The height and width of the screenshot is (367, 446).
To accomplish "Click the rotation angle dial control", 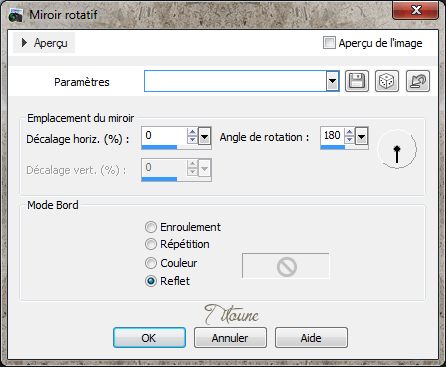I will (397, 149).
